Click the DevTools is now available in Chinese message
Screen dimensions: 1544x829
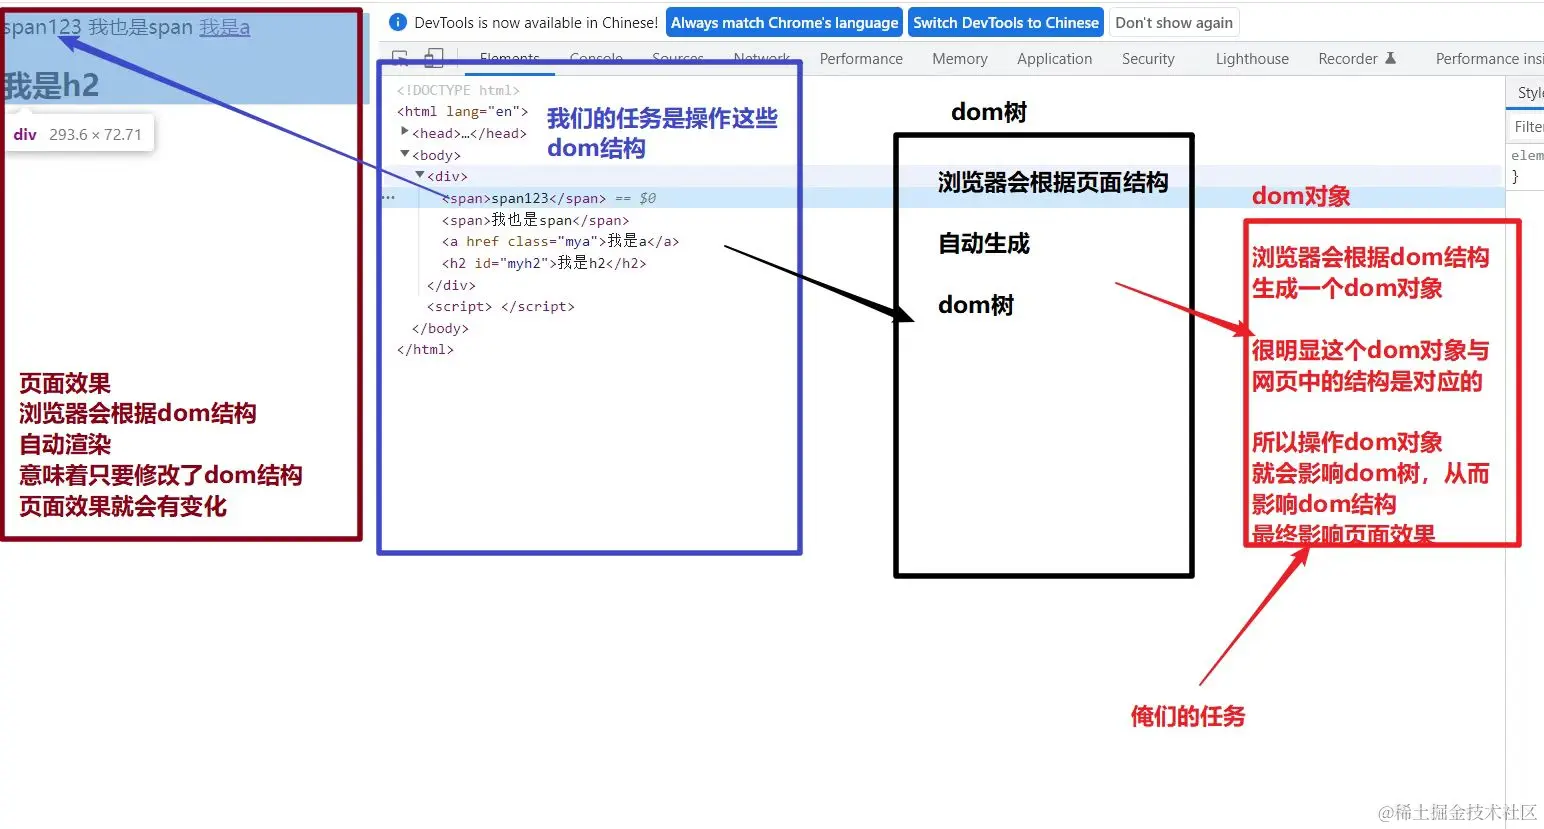536,22
